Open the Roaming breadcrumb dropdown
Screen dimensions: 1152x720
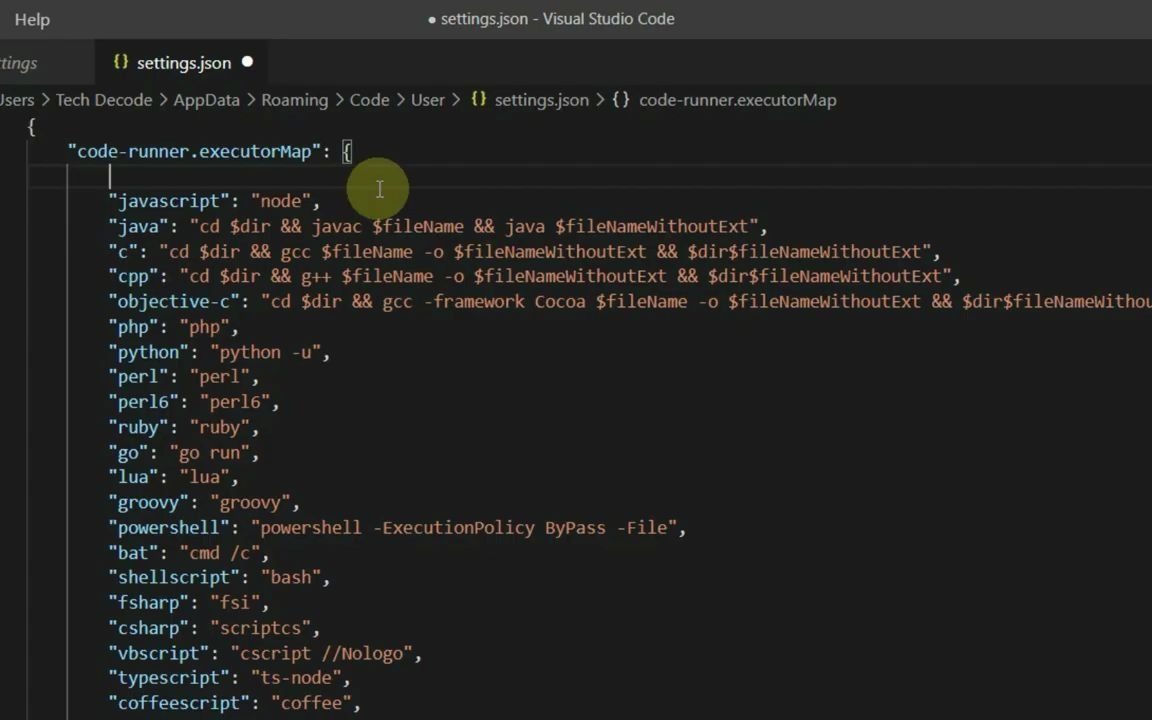pos(294,99)
